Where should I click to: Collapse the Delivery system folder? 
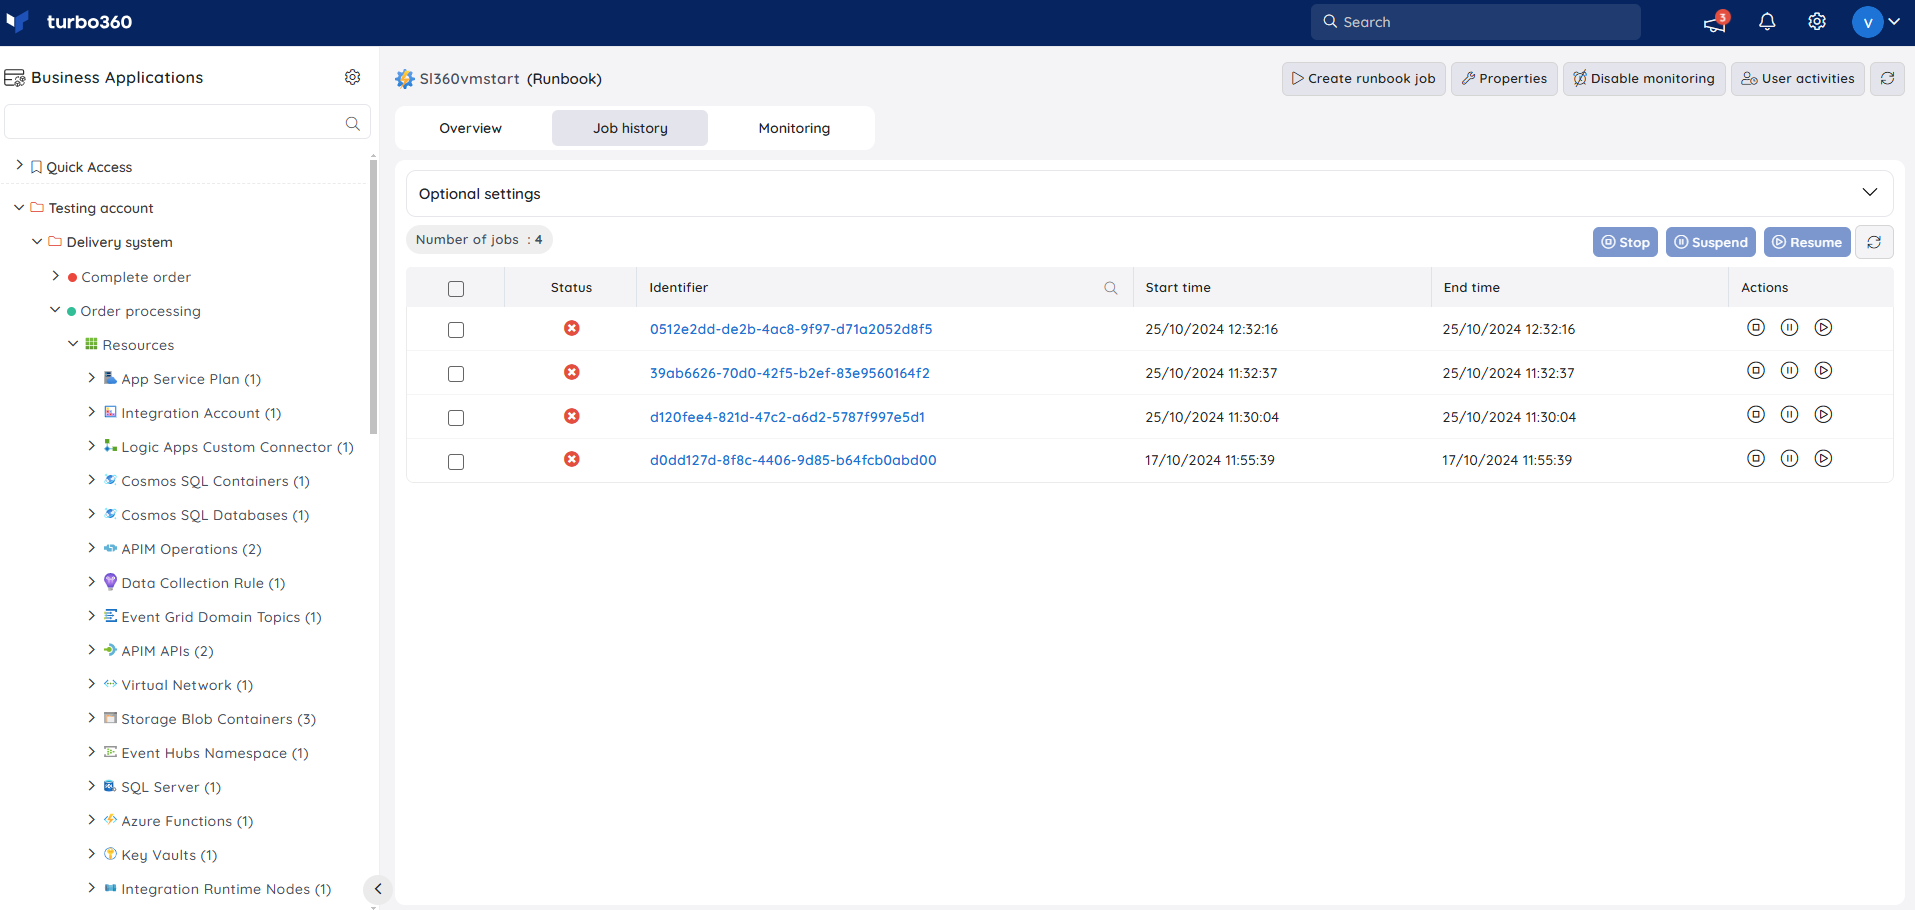click(x=37, y=241)
